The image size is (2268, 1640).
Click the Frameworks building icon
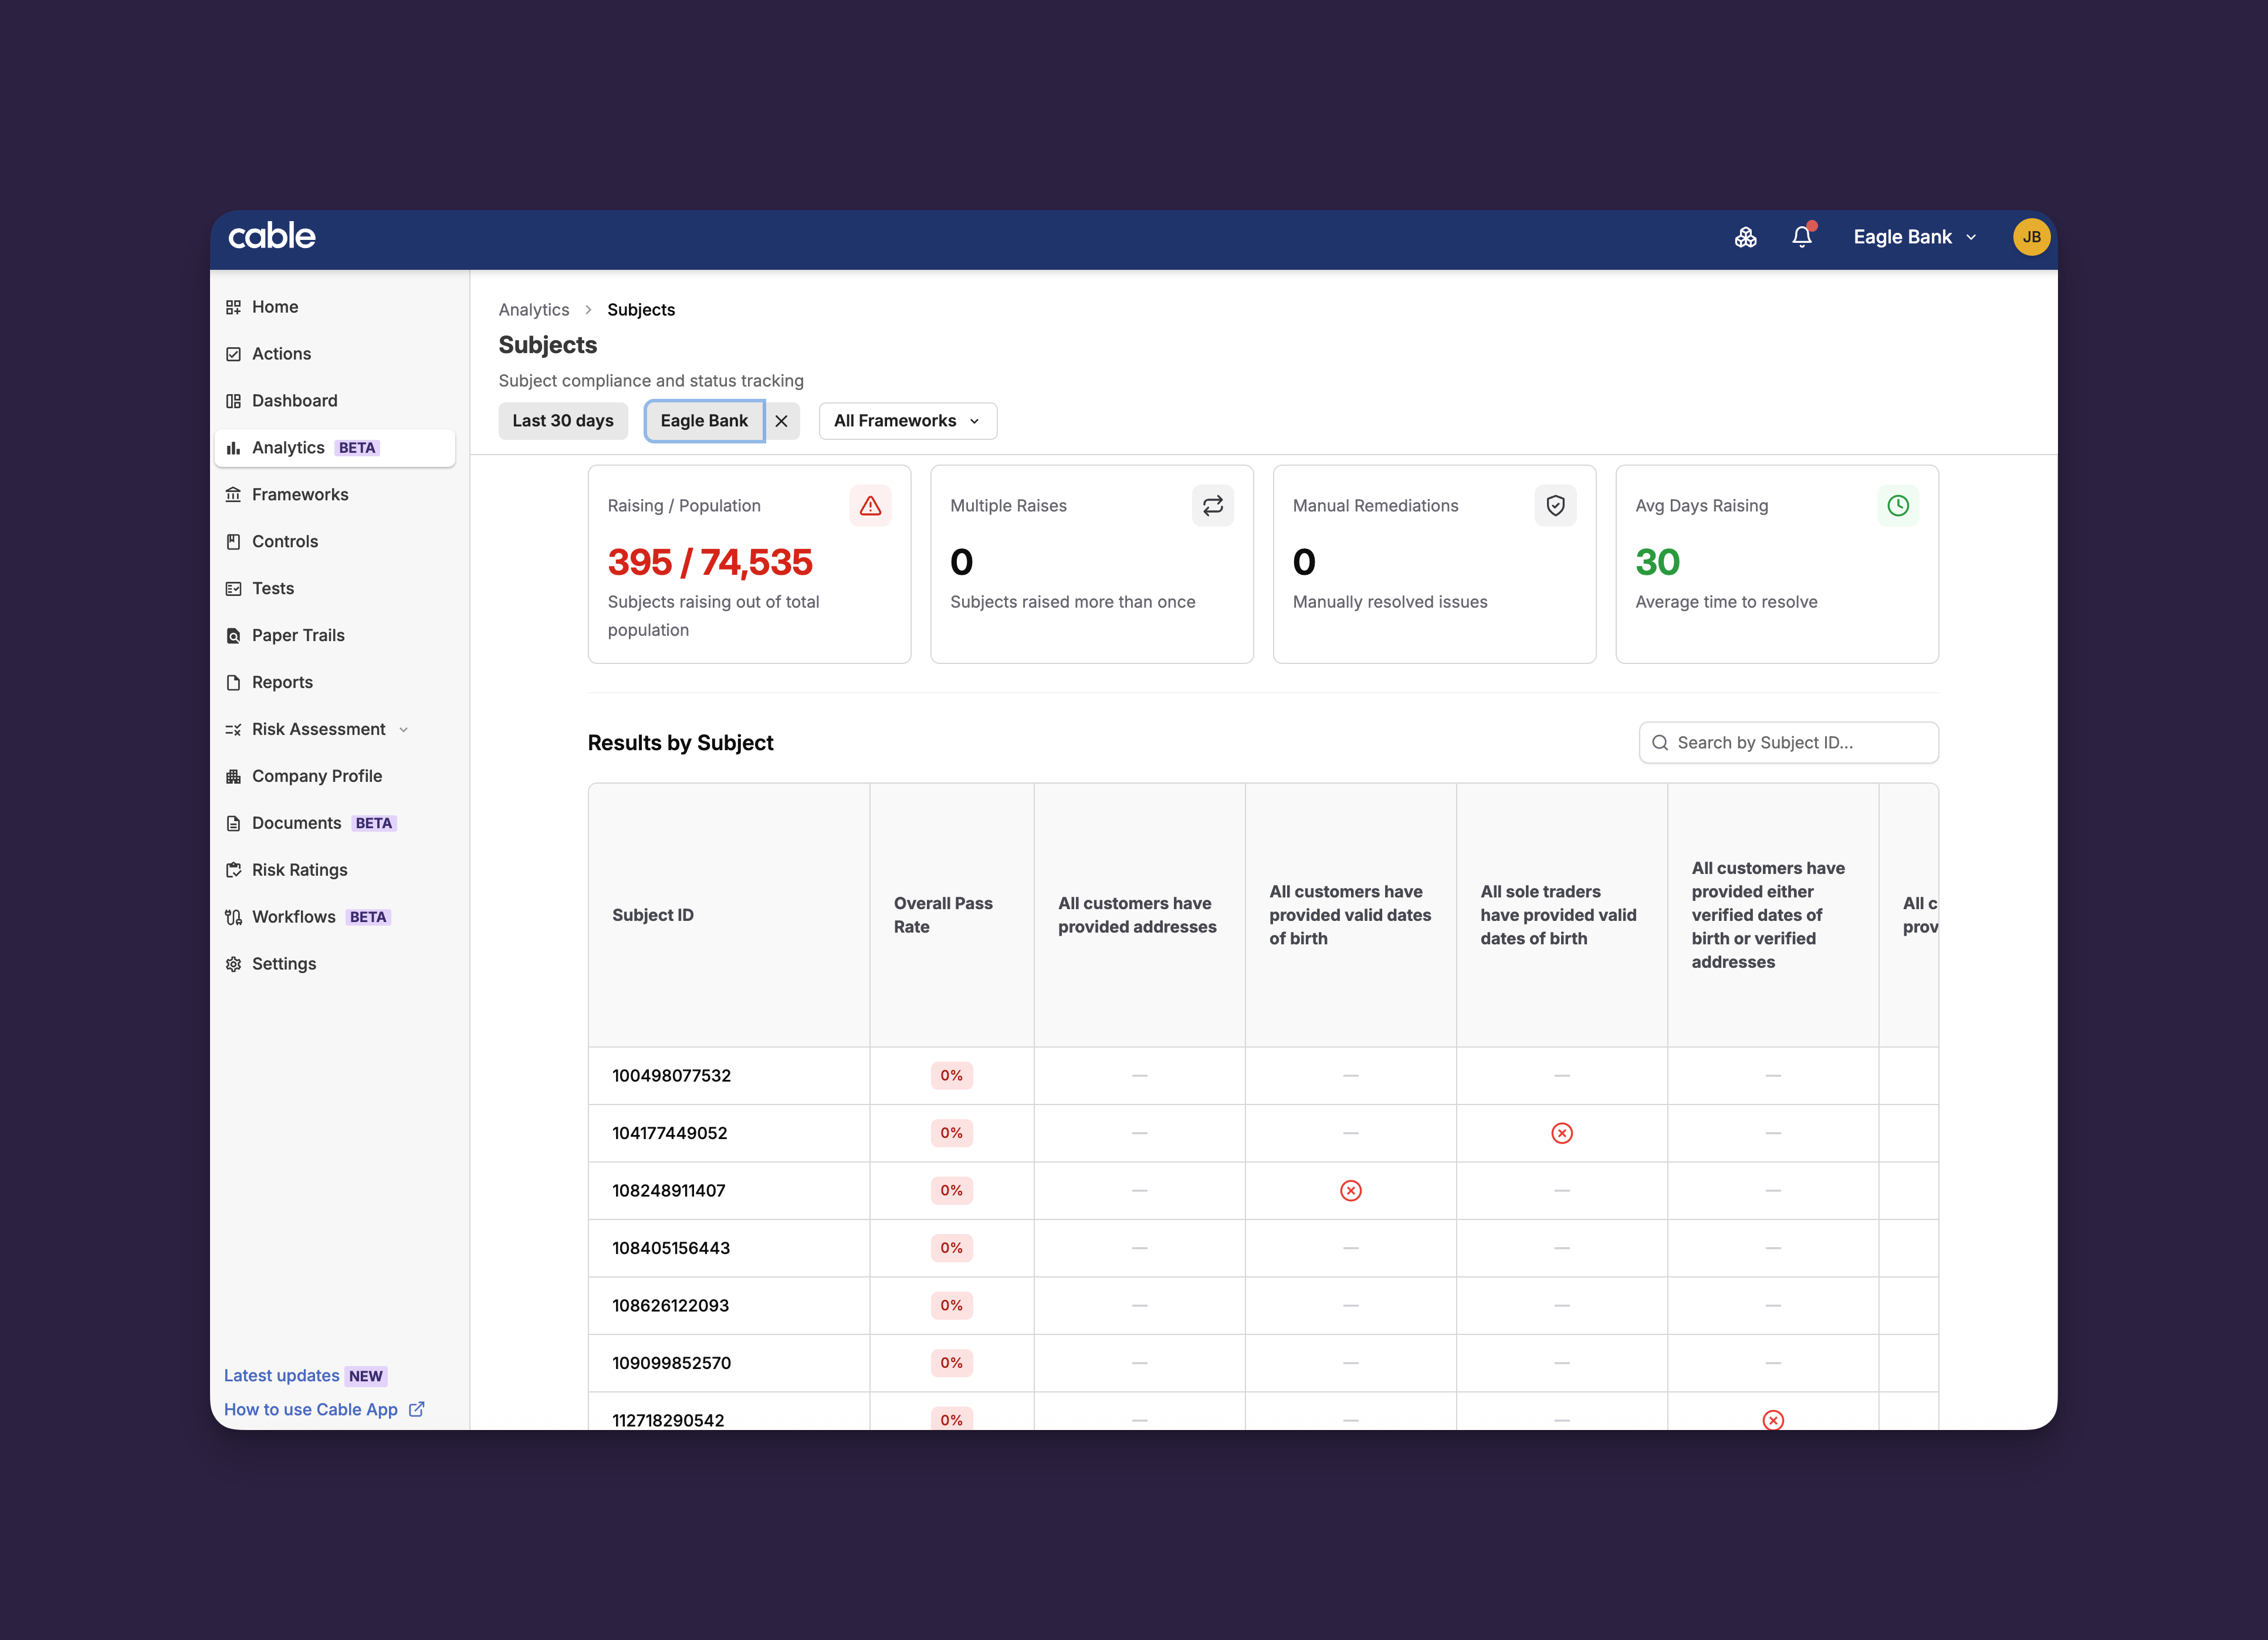coord(233,495)
